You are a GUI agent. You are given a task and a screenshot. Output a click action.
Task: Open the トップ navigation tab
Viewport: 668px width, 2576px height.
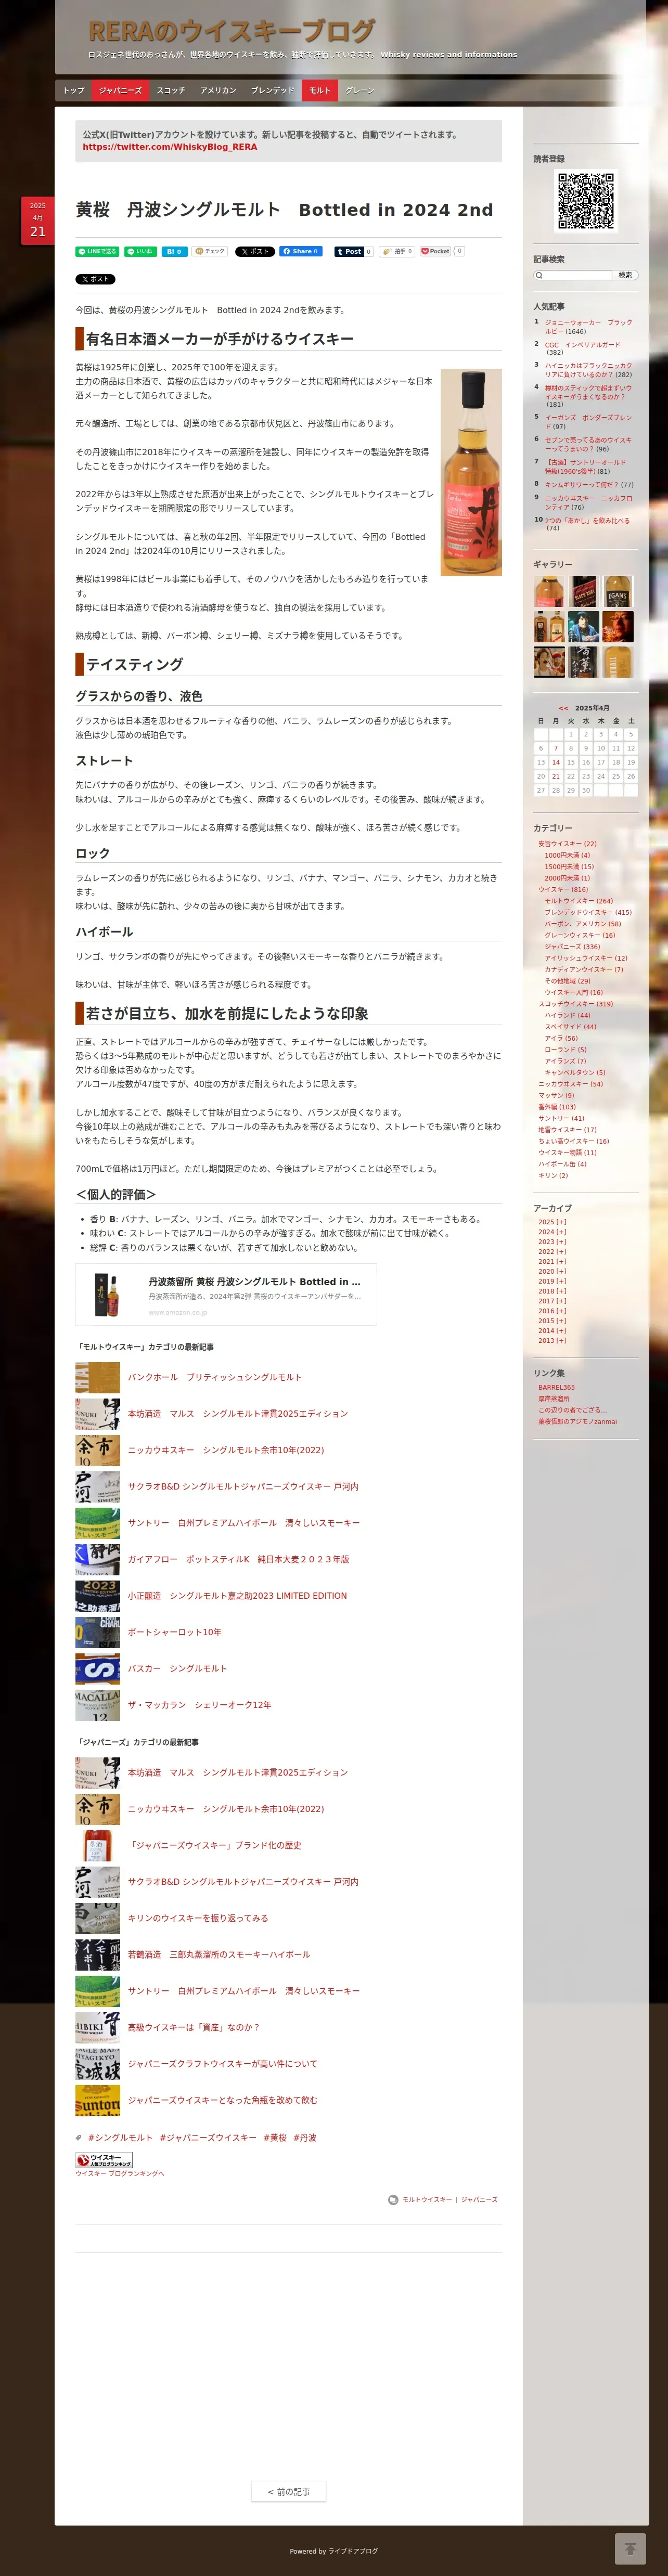click(74, 90)
